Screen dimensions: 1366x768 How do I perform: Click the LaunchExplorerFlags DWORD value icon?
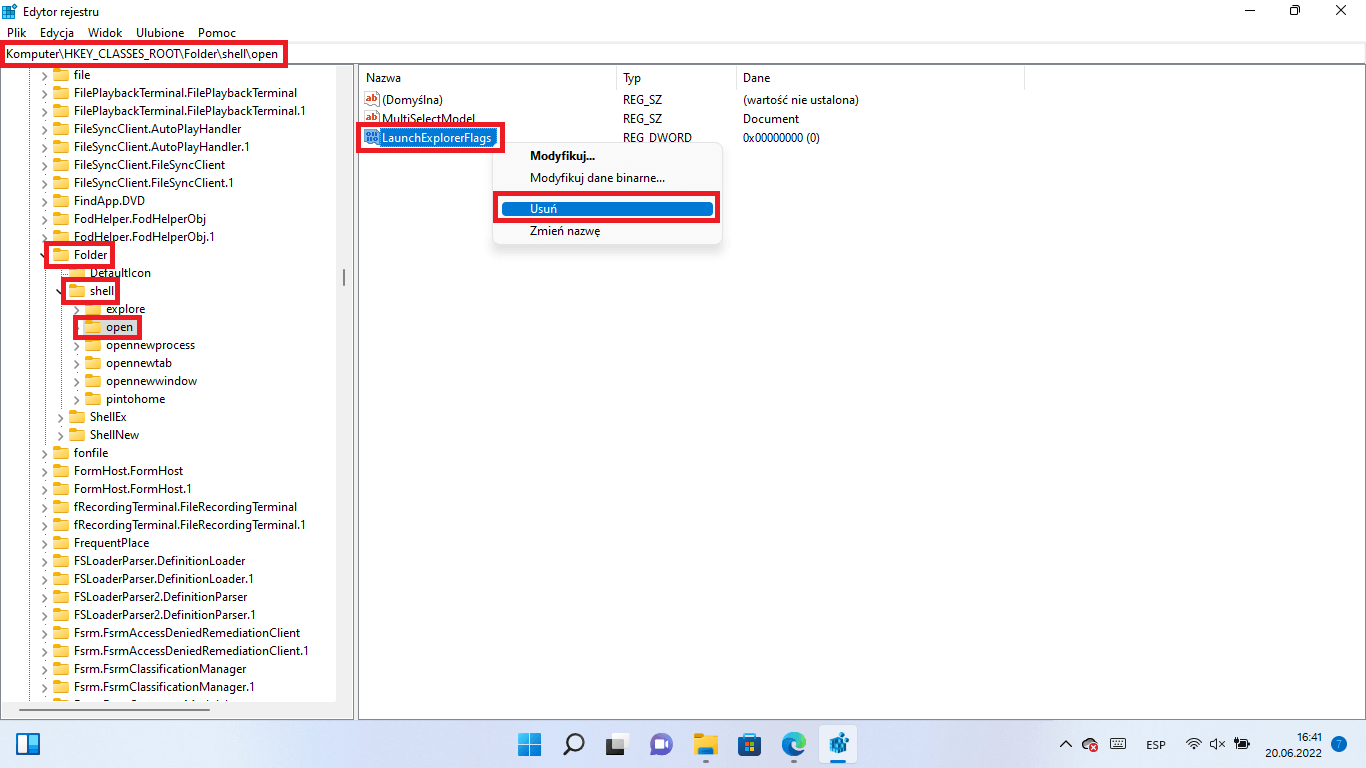tap(372, 137)
